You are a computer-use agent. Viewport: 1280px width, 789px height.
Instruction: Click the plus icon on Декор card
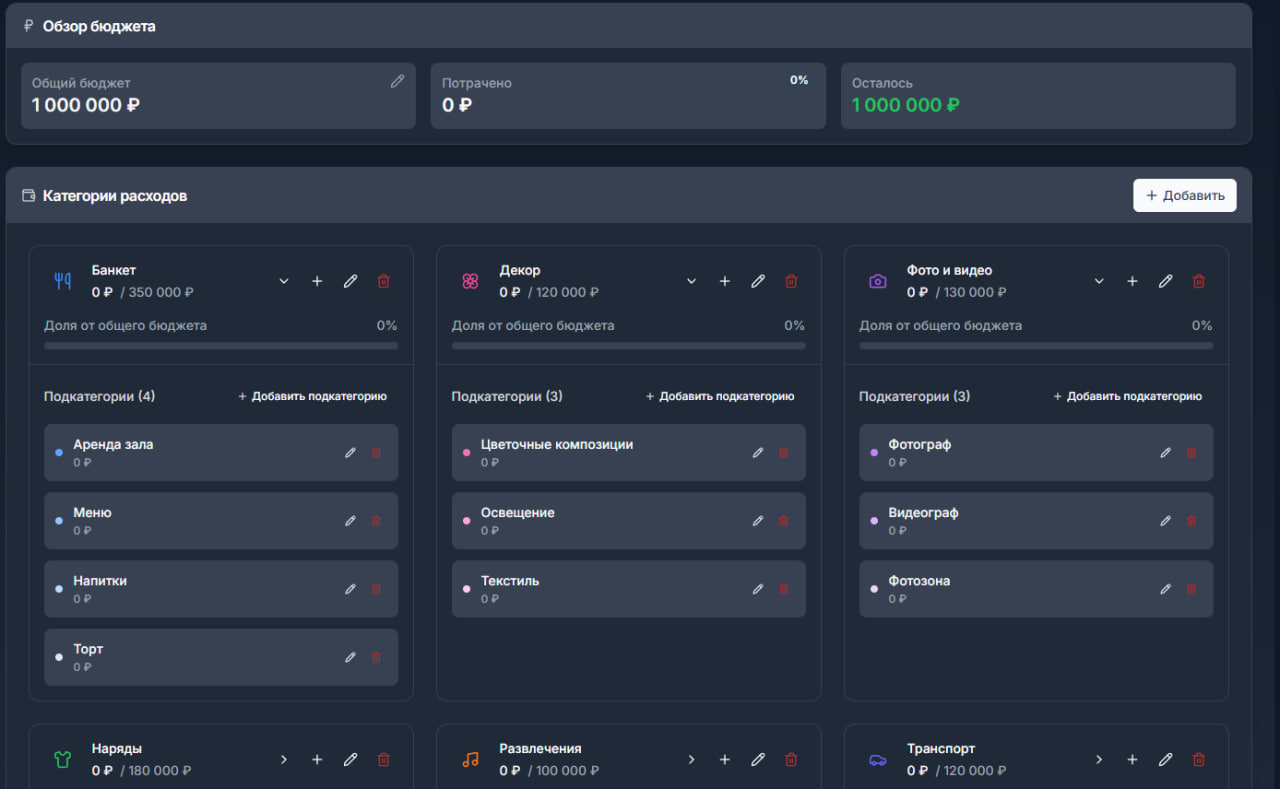[x=725, y=281]
